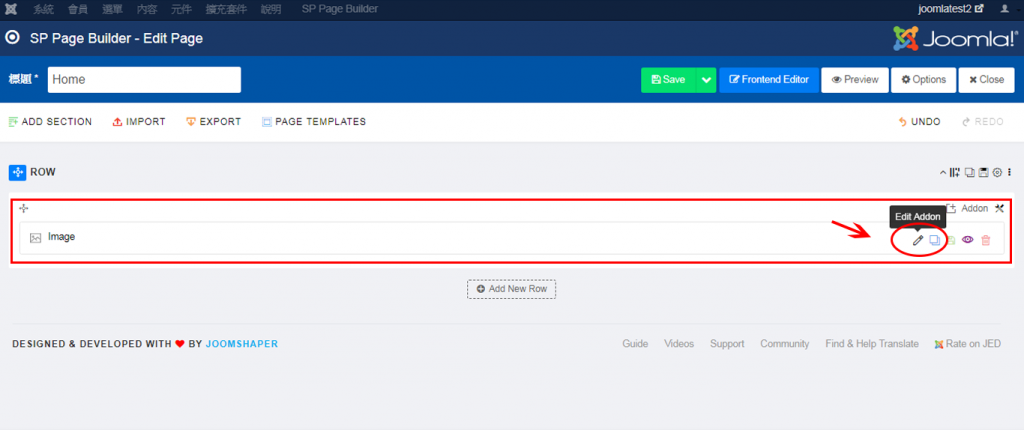The height and width of the screenshot is (430, 1024).
Task: Open row settings gear icon
Action: coord(997,172)
